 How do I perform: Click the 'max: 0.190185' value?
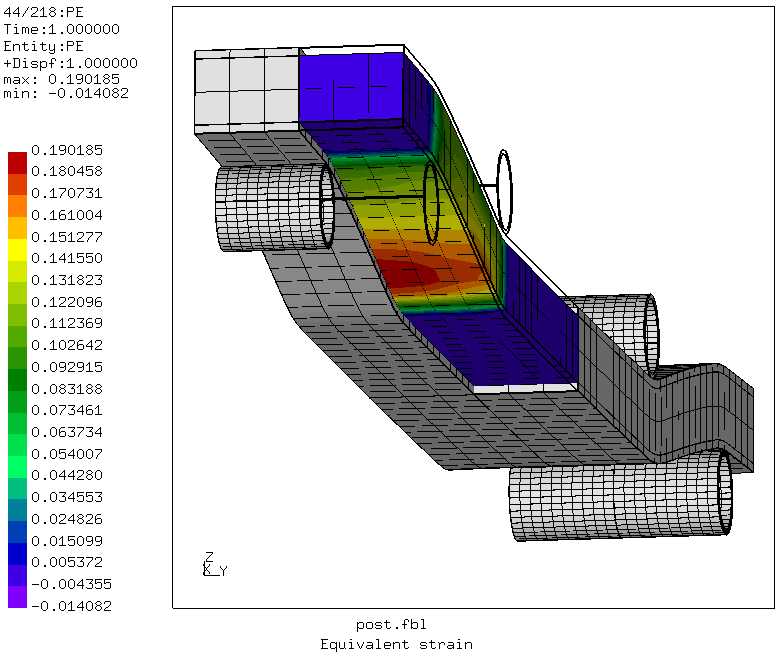coord(62,79)
